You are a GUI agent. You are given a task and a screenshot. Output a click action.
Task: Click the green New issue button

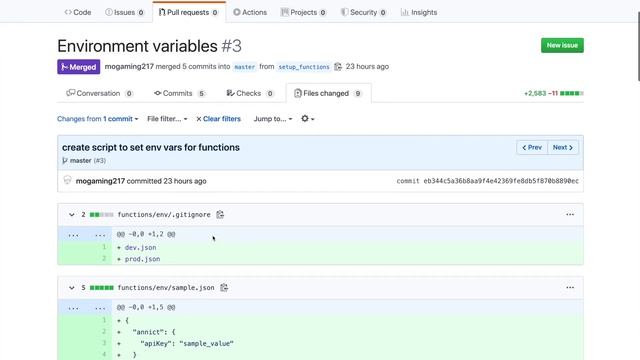(562, 45)
